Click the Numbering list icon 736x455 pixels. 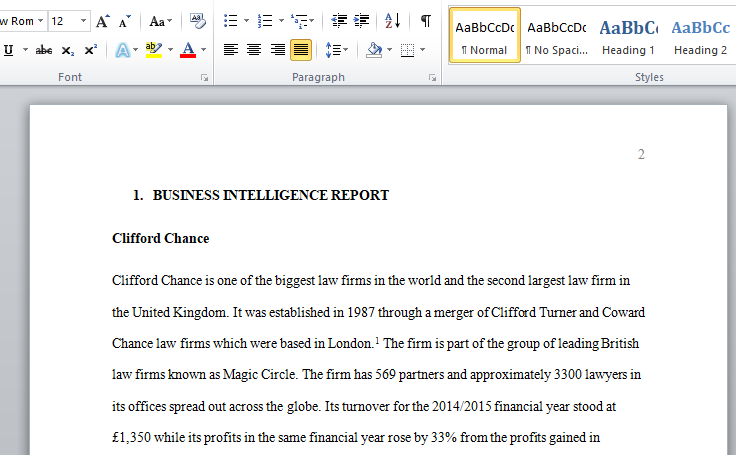pyautogui.click(x=265, y=21)
